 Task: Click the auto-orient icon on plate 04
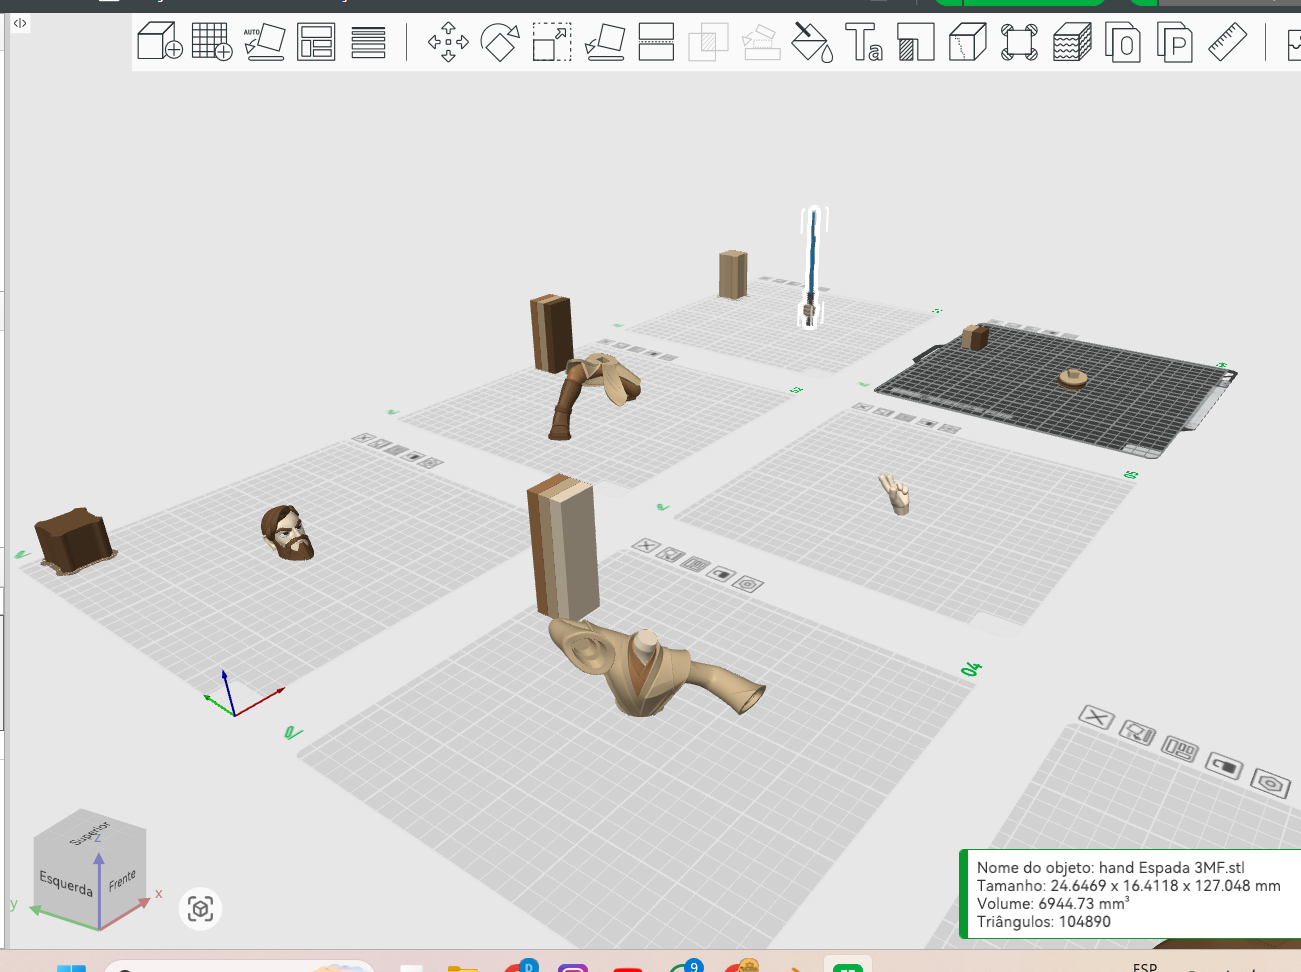click(670, 555)
